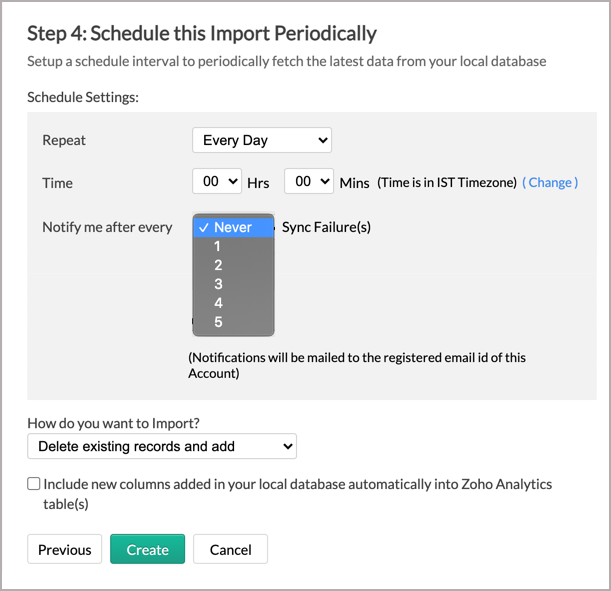Click the 'Notify me after every' label
This screenshot has height=591, width=611.
[107, 227]
